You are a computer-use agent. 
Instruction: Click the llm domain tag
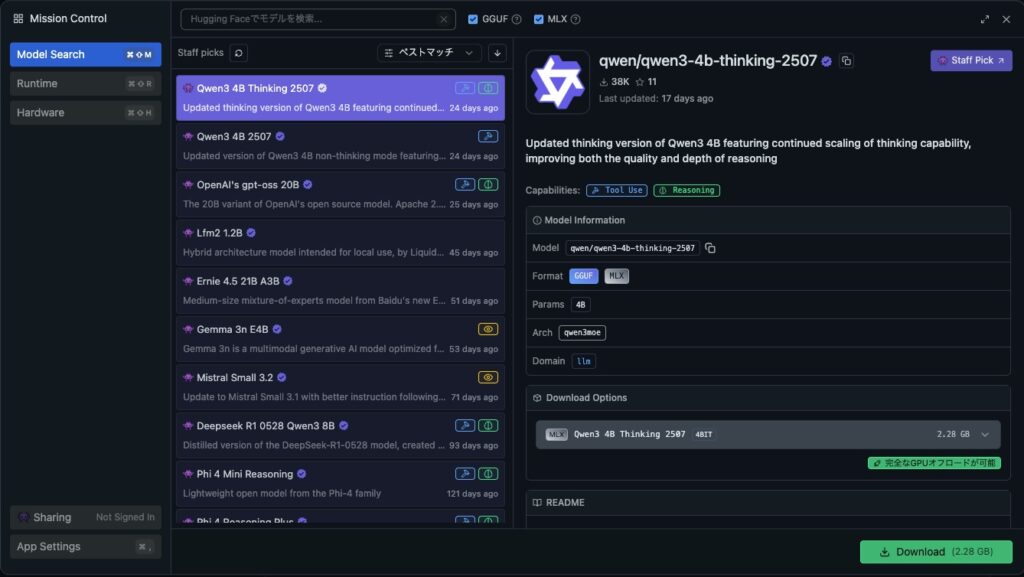click(x=584, y=362)
